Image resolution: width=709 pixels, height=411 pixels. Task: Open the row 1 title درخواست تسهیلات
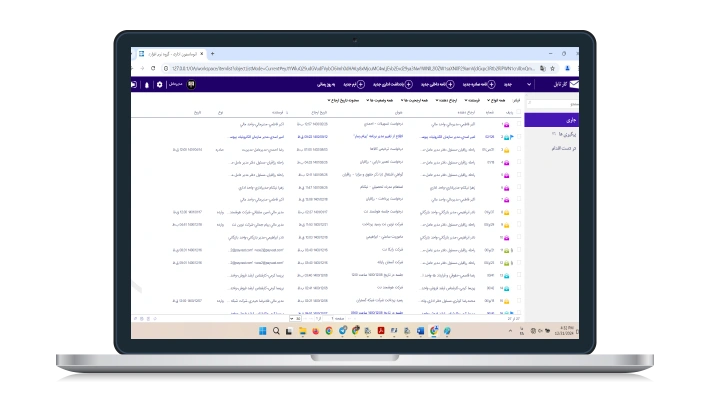(x=383, y=124)
